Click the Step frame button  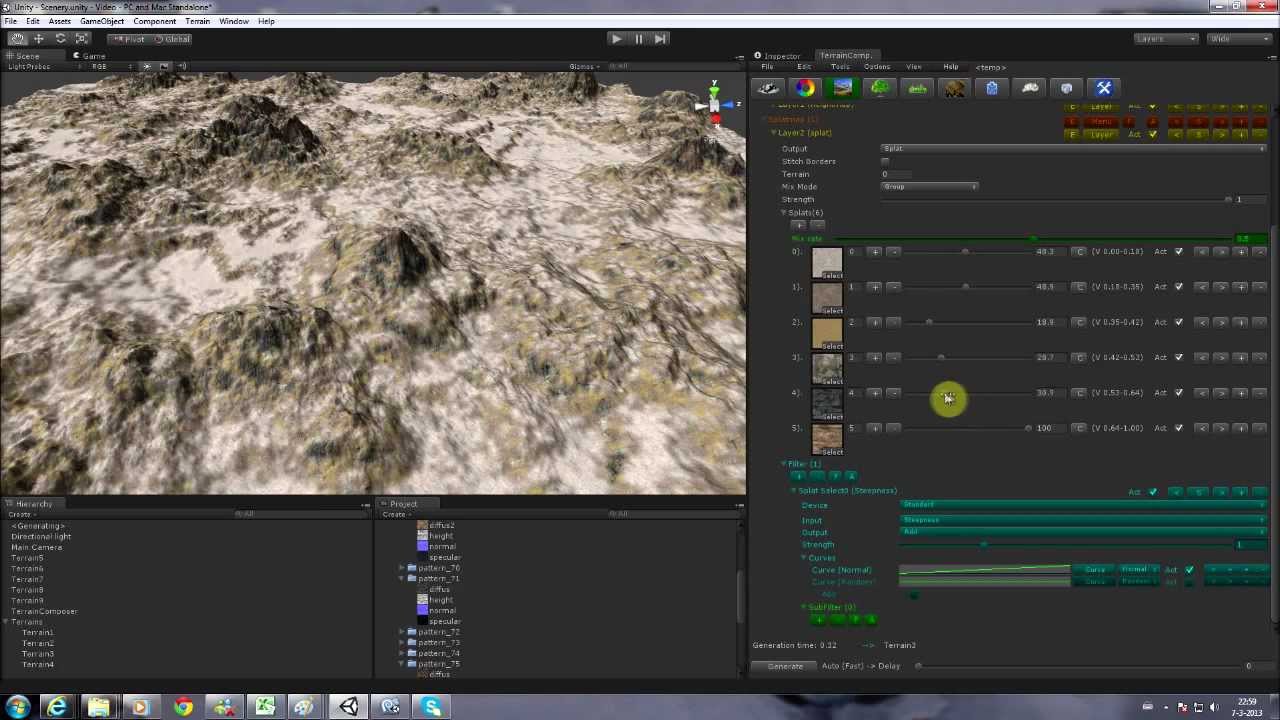pos(660,39)
